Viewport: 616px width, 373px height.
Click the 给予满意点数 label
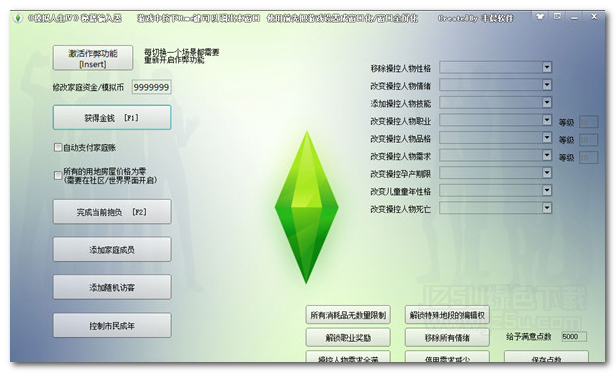point(528,336)
